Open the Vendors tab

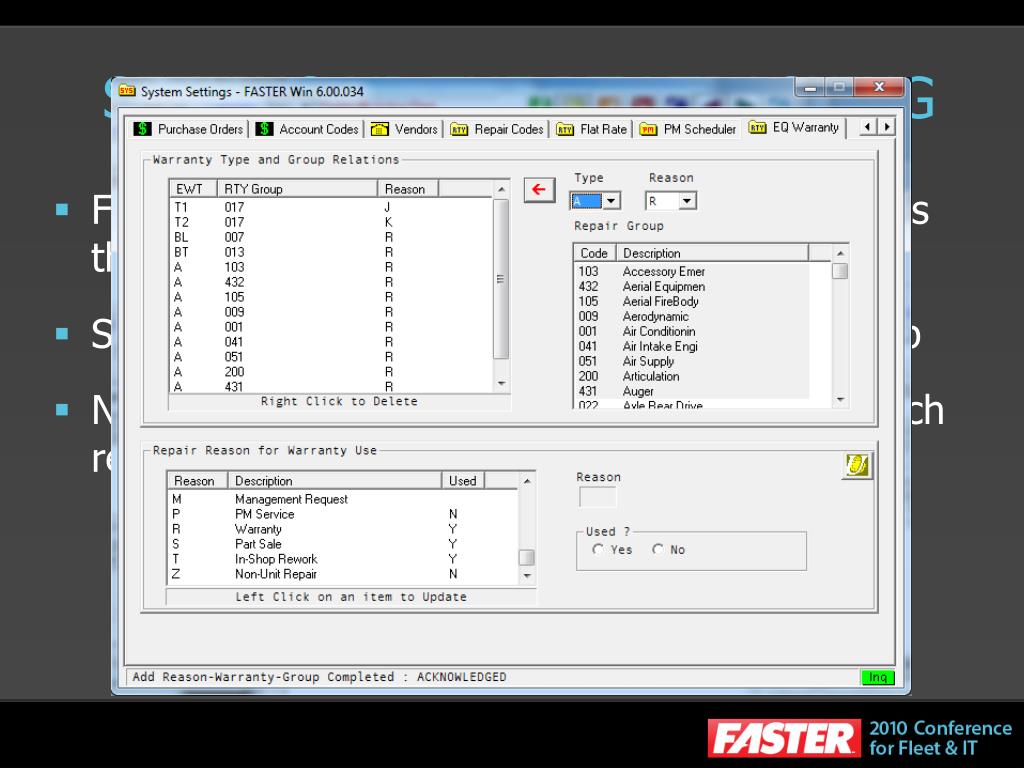404,129
